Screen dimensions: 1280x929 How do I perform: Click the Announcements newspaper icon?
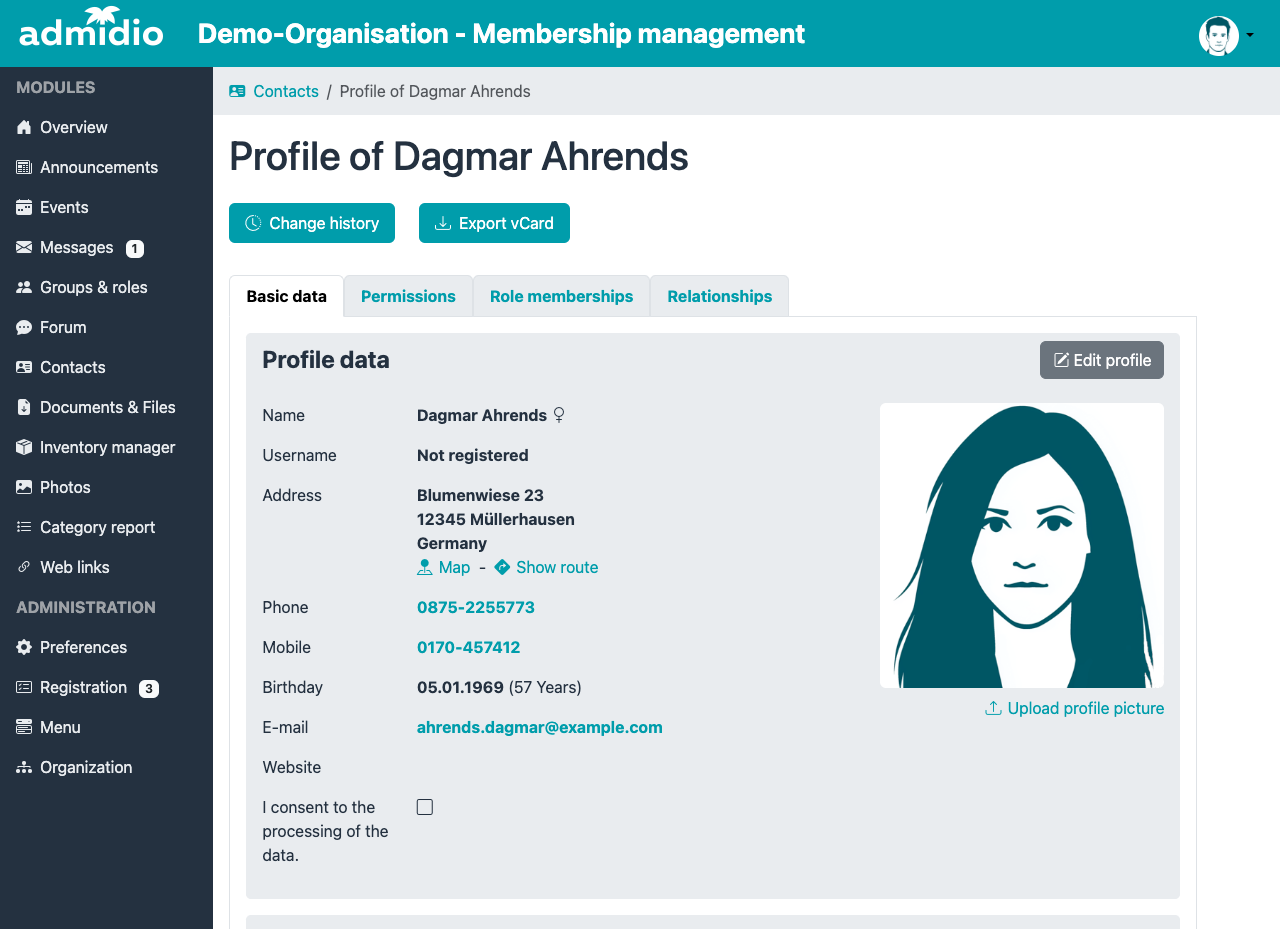coord(24,167)
